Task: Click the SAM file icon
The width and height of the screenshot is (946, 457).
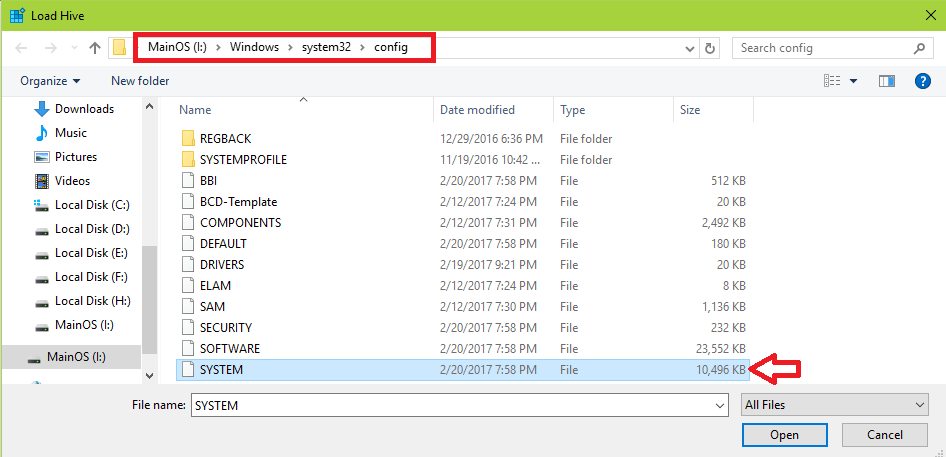Action: [x=189, y=307]
